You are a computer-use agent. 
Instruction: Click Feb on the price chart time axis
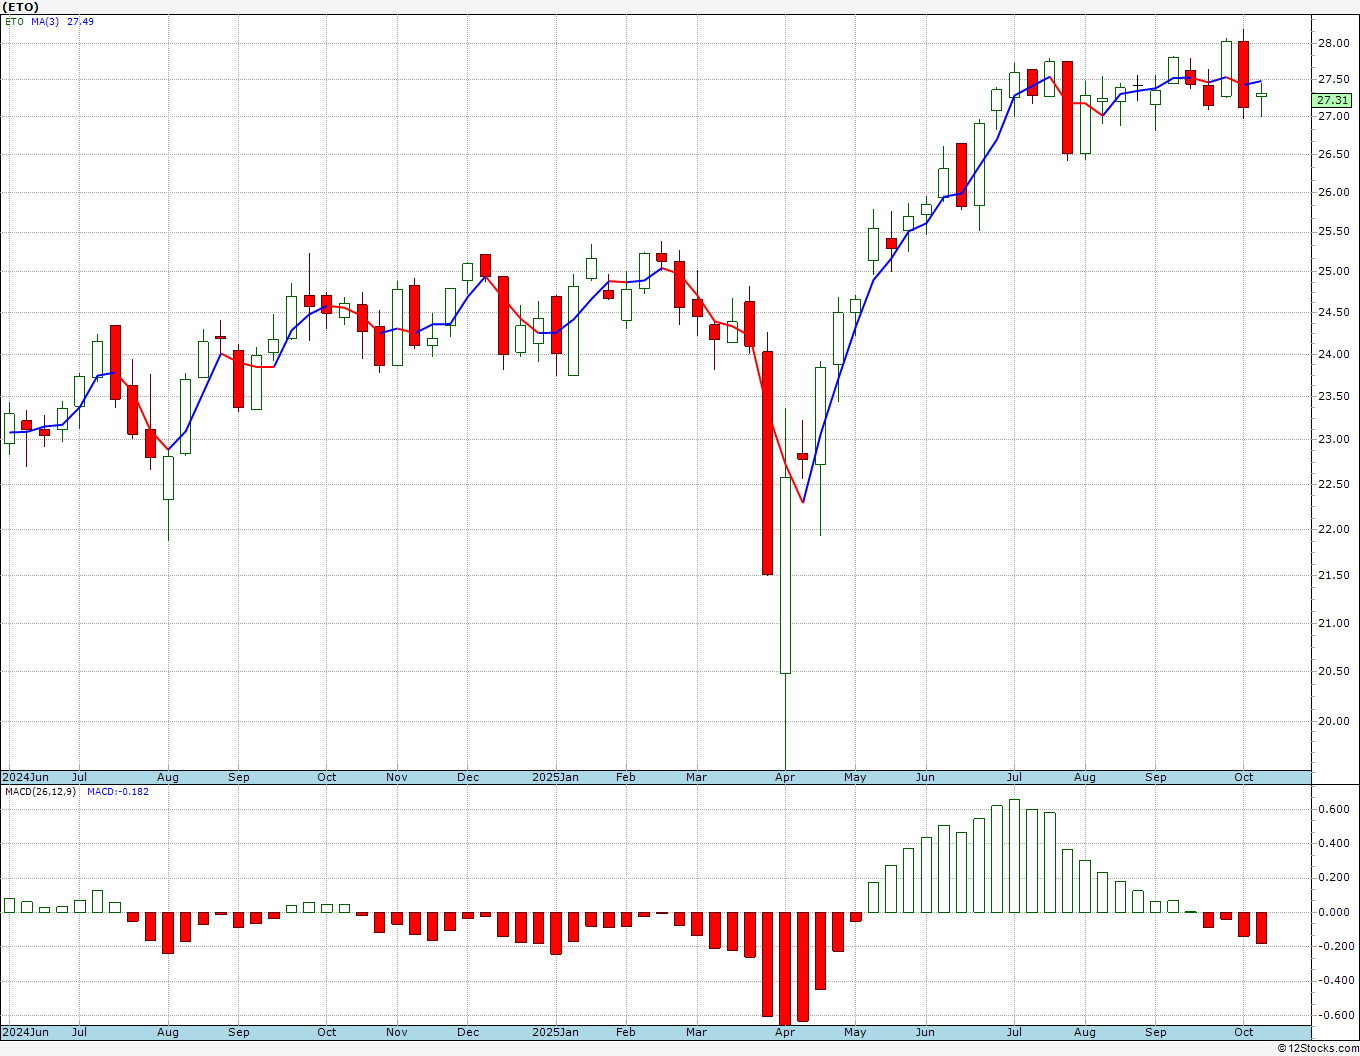pos(626,777)
